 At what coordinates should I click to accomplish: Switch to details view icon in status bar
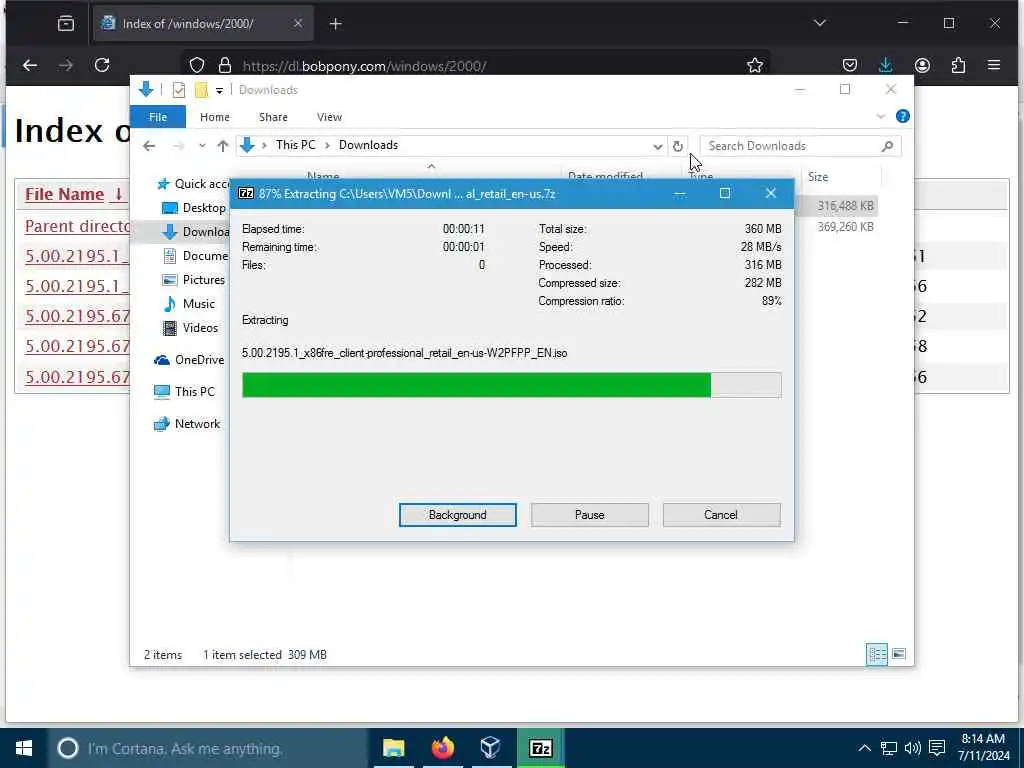[x=876, y=654]
